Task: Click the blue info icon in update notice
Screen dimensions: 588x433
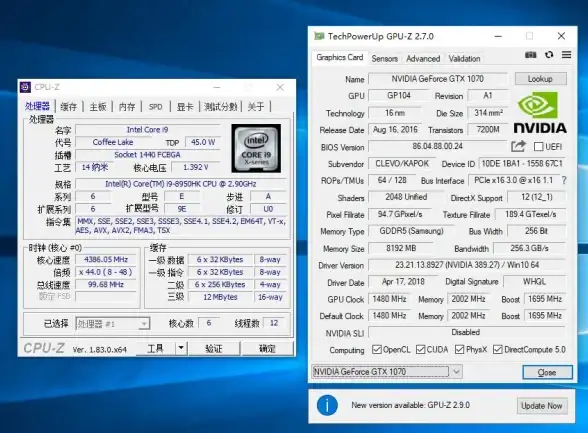Action: 327,406
